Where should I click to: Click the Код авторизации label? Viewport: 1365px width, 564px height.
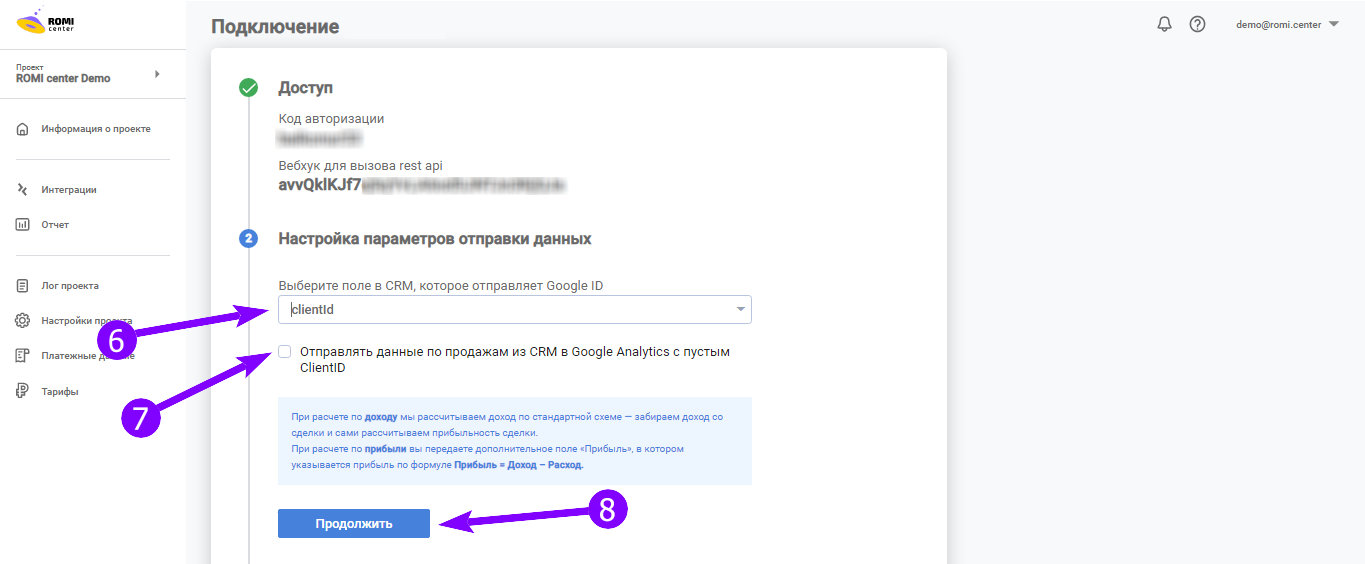331,118
